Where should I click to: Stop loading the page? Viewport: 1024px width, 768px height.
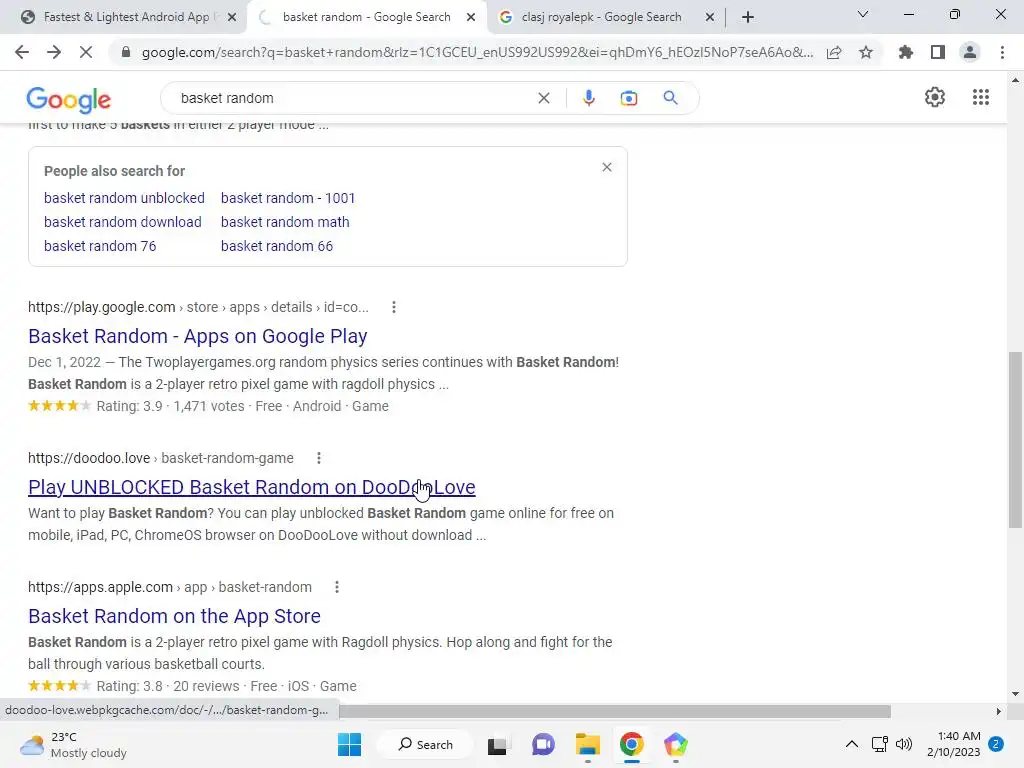click(86, 52)
